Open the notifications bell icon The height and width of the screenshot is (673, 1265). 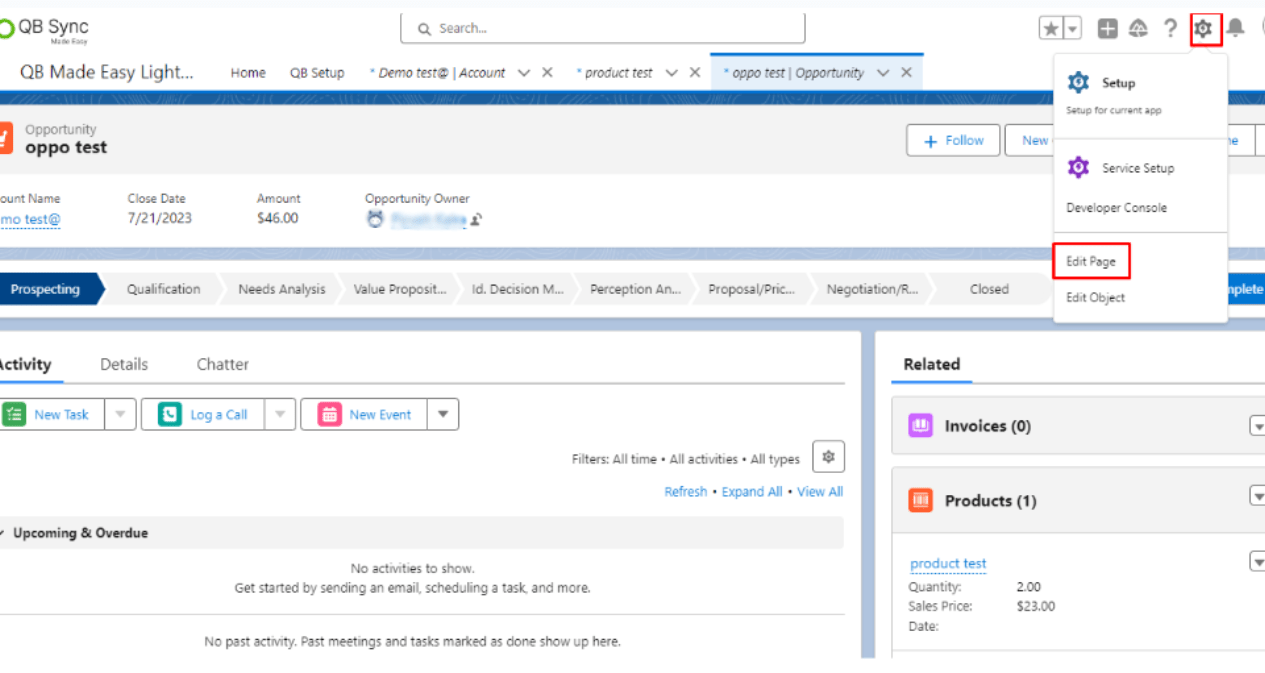pos(1236,28)
